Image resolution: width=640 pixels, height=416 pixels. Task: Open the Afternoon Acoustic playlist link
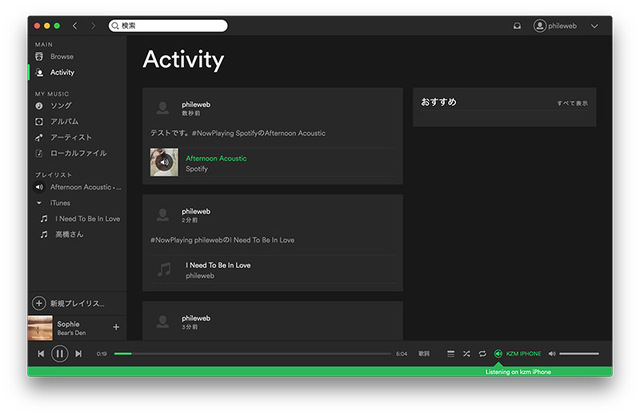click(216, 158)
